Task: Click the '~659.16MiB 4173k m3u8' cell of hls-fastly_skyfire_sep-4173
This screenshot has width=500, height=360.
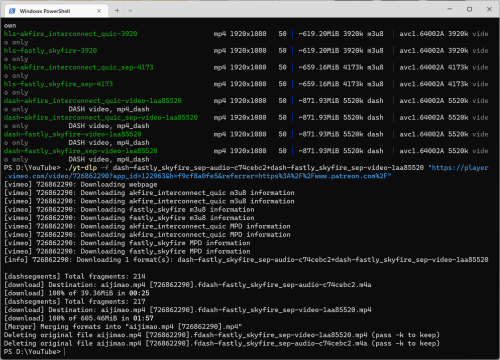Action: click(x=341, y=84)
